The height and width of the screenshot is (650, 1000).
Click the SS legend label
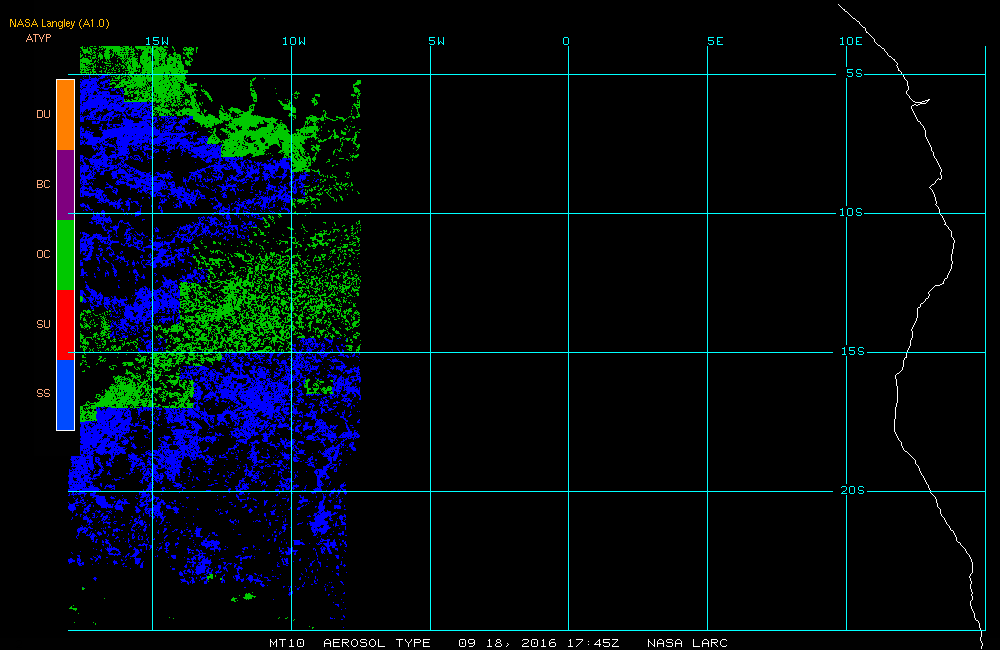pos(43,393)
